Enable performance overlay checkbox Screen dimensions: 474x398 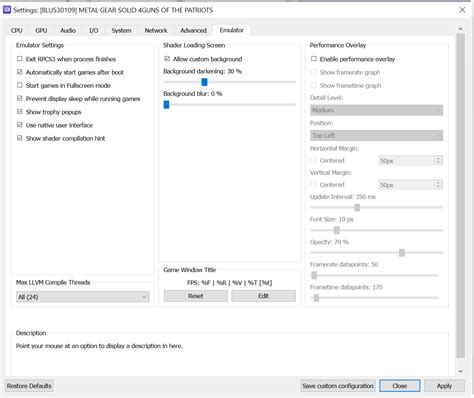tap(314, 59)
